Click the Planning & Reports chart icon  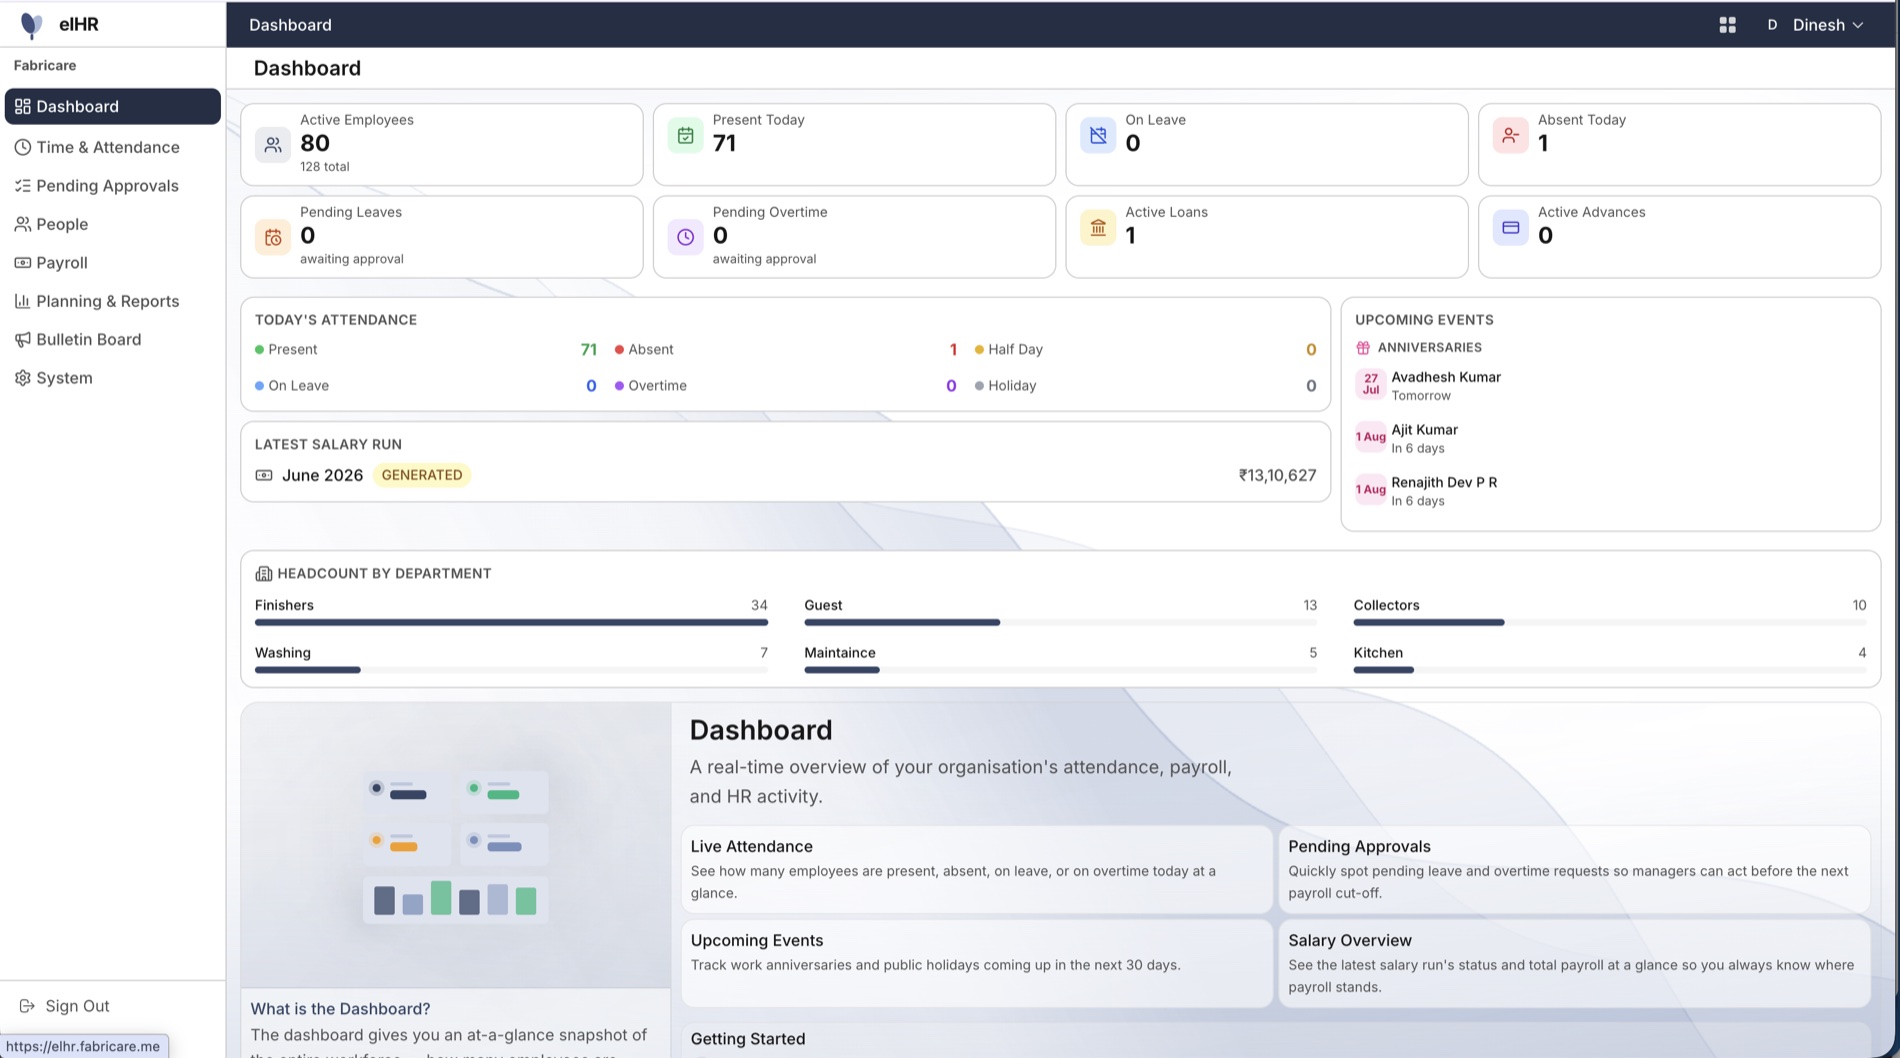[22, 301]
